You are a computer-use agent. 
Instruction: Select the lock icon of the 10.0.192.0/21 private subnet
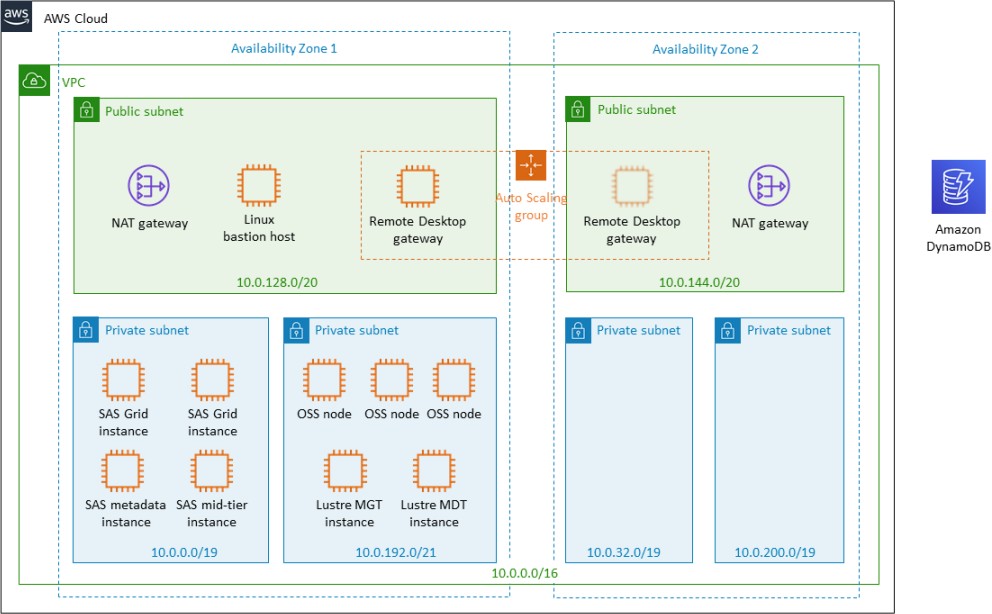pos(296,330)
